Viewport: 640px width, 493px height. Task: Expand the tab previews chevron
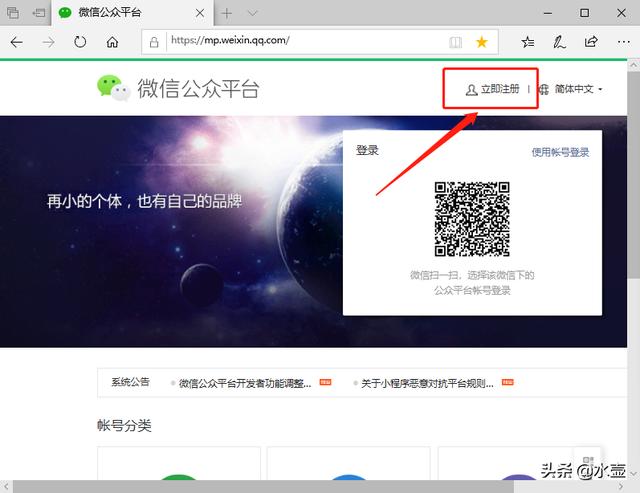[x=253, y=13]
